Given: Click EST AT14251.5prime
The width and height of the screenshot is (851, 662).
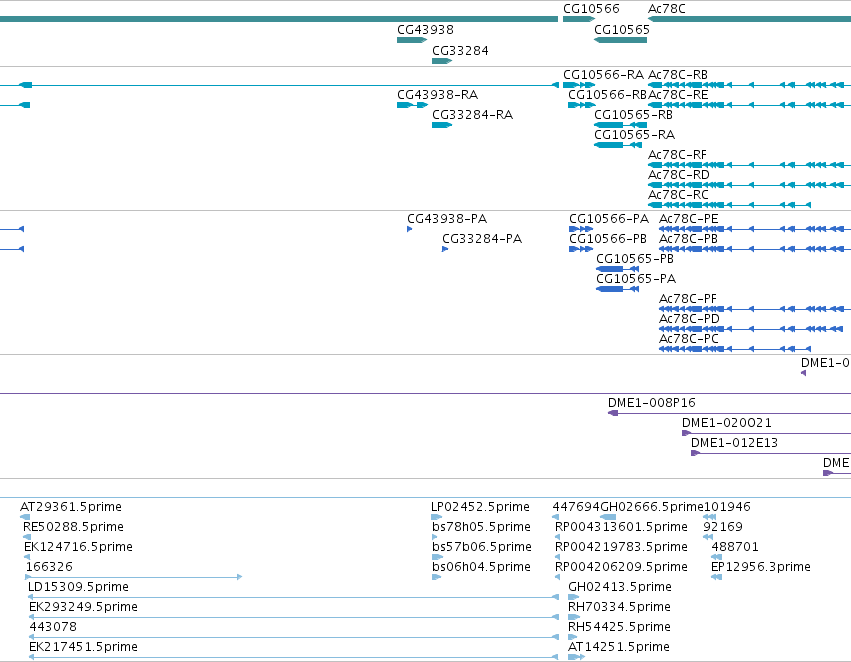Looking at the screenshot, I should (619, 648).
